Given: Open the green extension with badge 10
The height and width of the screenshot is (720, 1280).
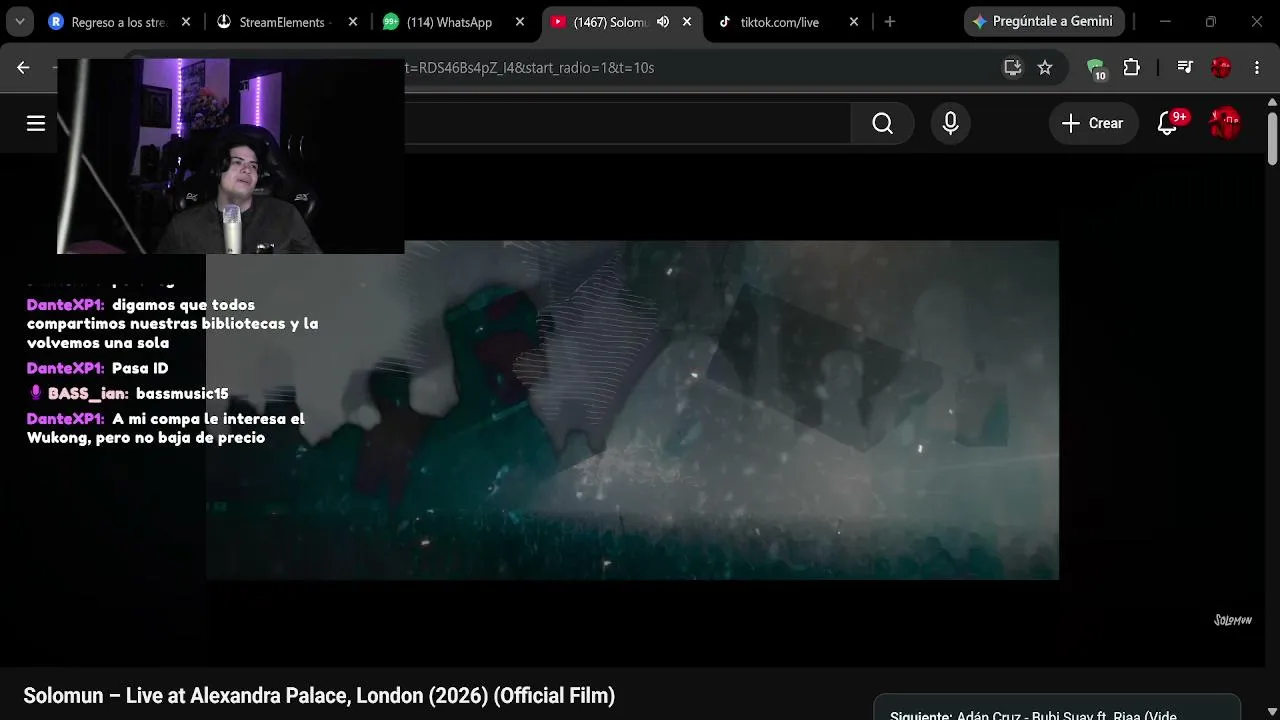Looking at the screenshot, I should tap(1096, 68).
